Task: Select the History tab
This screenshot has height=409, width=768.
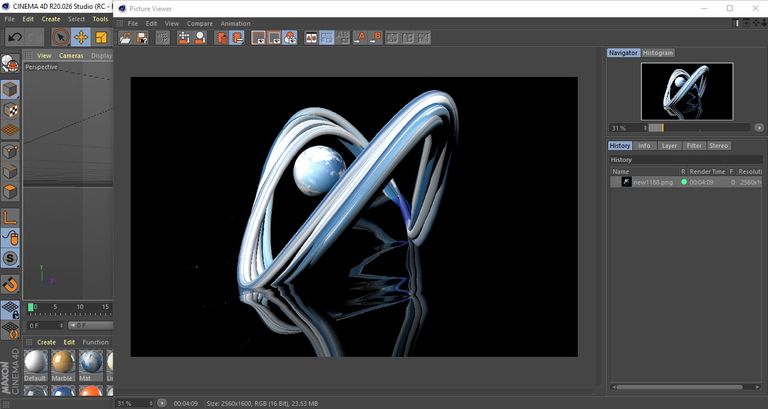Action: [620, 146]
